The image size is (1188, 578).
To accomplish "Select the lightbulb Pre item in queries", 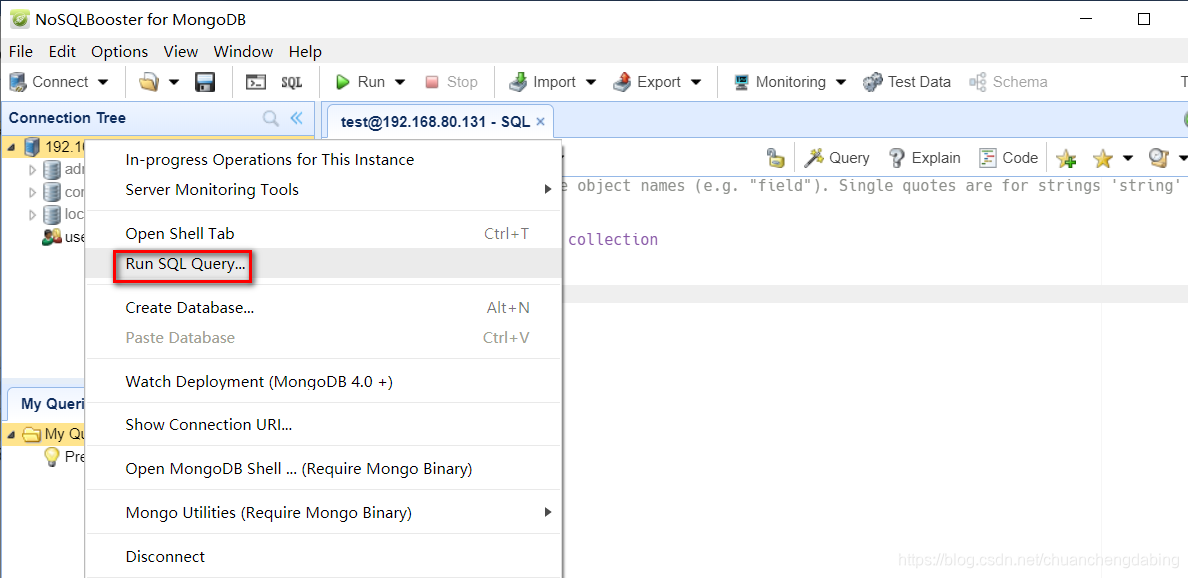I will (x=64, y=457).
